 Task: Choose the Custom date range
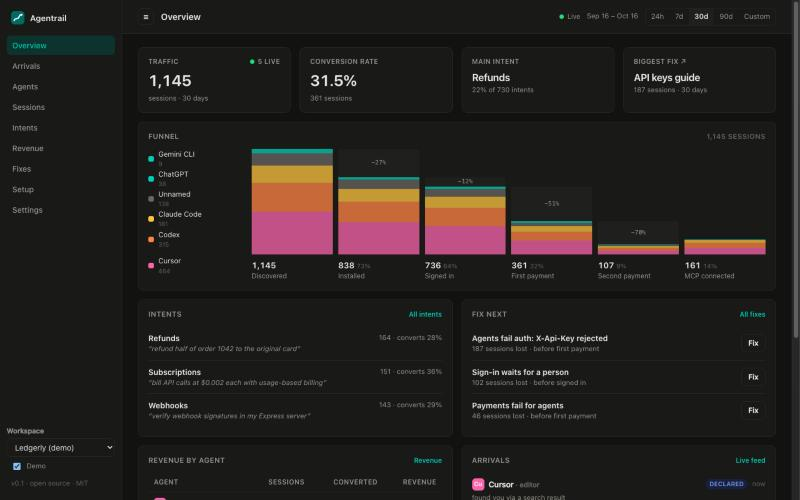point(757,17)
